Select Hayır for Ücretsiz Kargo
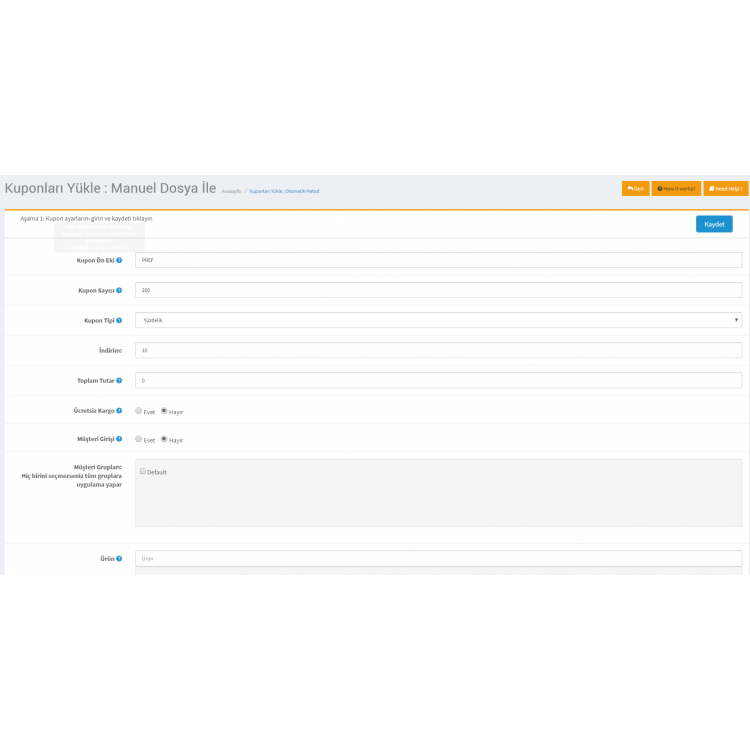Screen dimensions: 750x750 click(x=164, y=411)
